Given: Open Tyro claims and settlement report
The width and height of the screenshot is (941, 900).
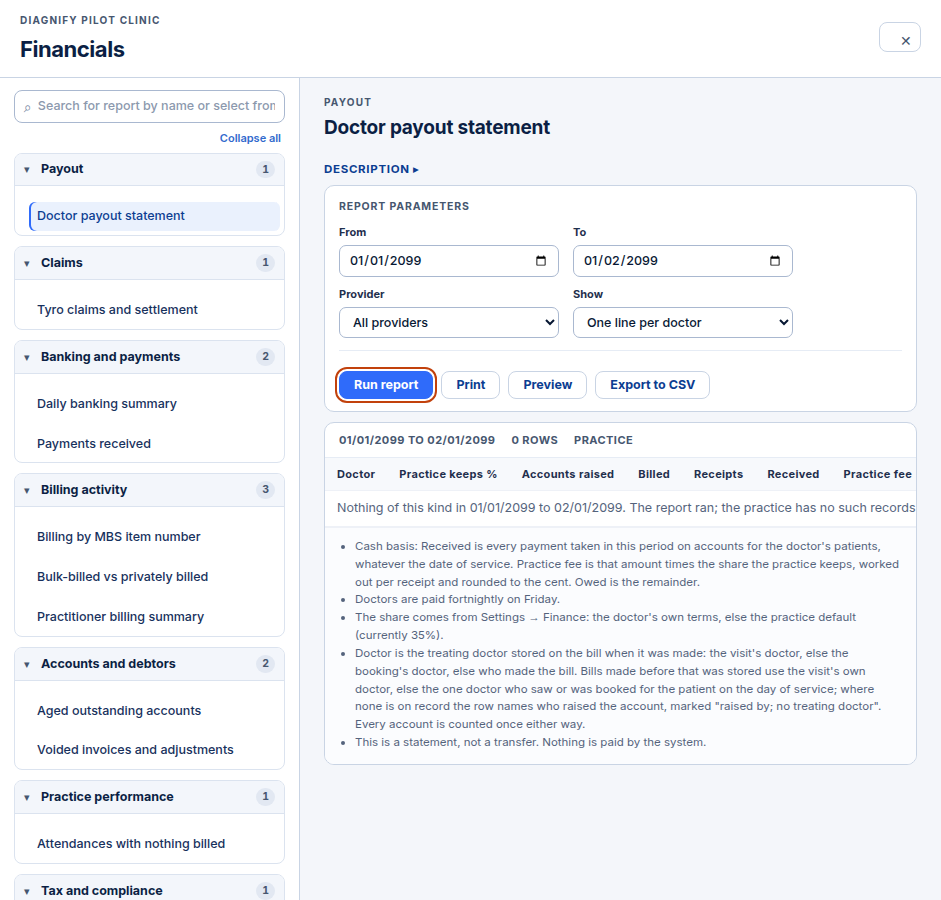Looking at the screenshot, I should click(x=154, y=310).
